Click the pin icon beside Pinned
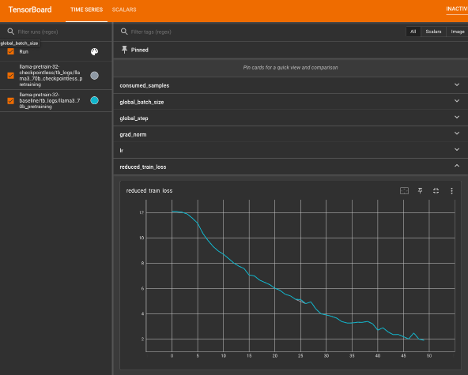The width and height of the screenshot is (468, 375). point(124,50)
